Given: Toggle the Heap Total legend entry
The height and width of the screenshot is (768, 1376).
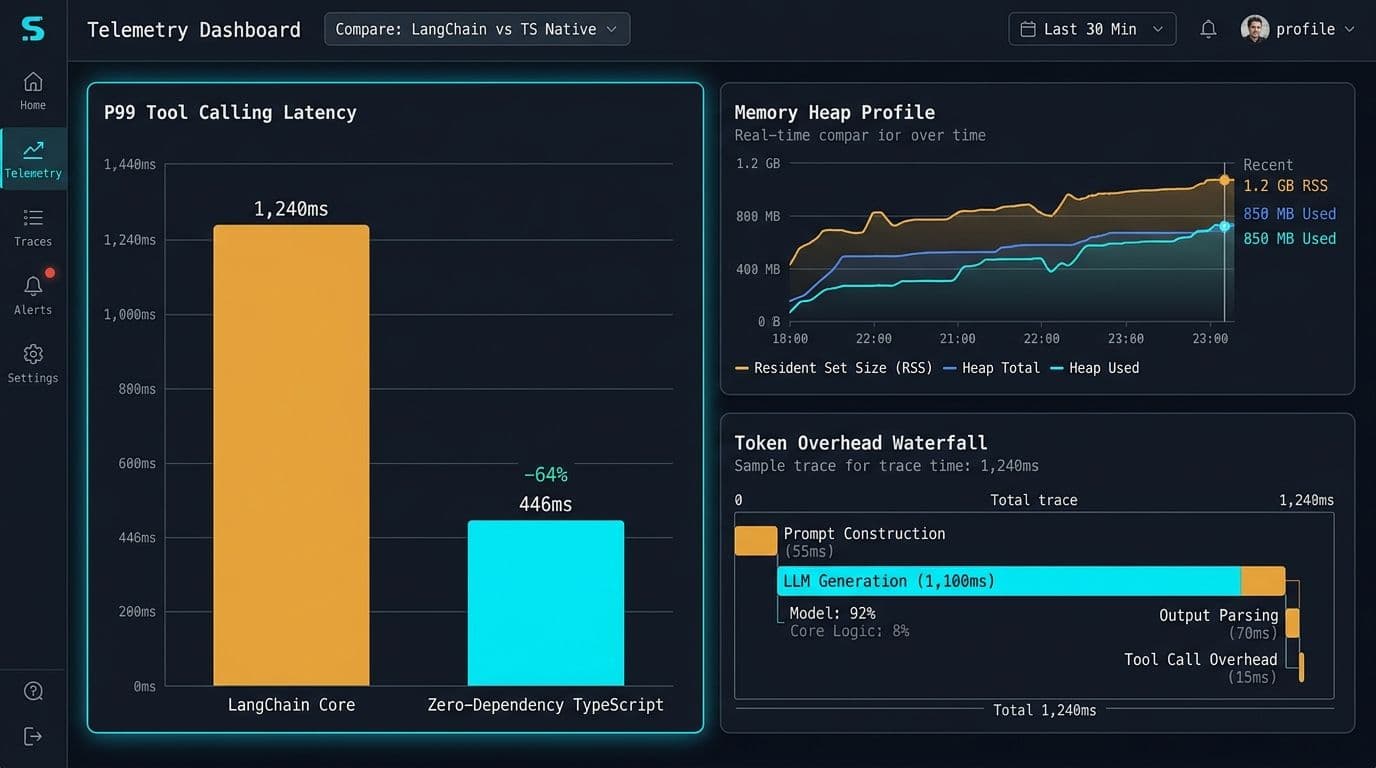Looking at the screenshot, I should pyautogui.click(x=991, y=368).
